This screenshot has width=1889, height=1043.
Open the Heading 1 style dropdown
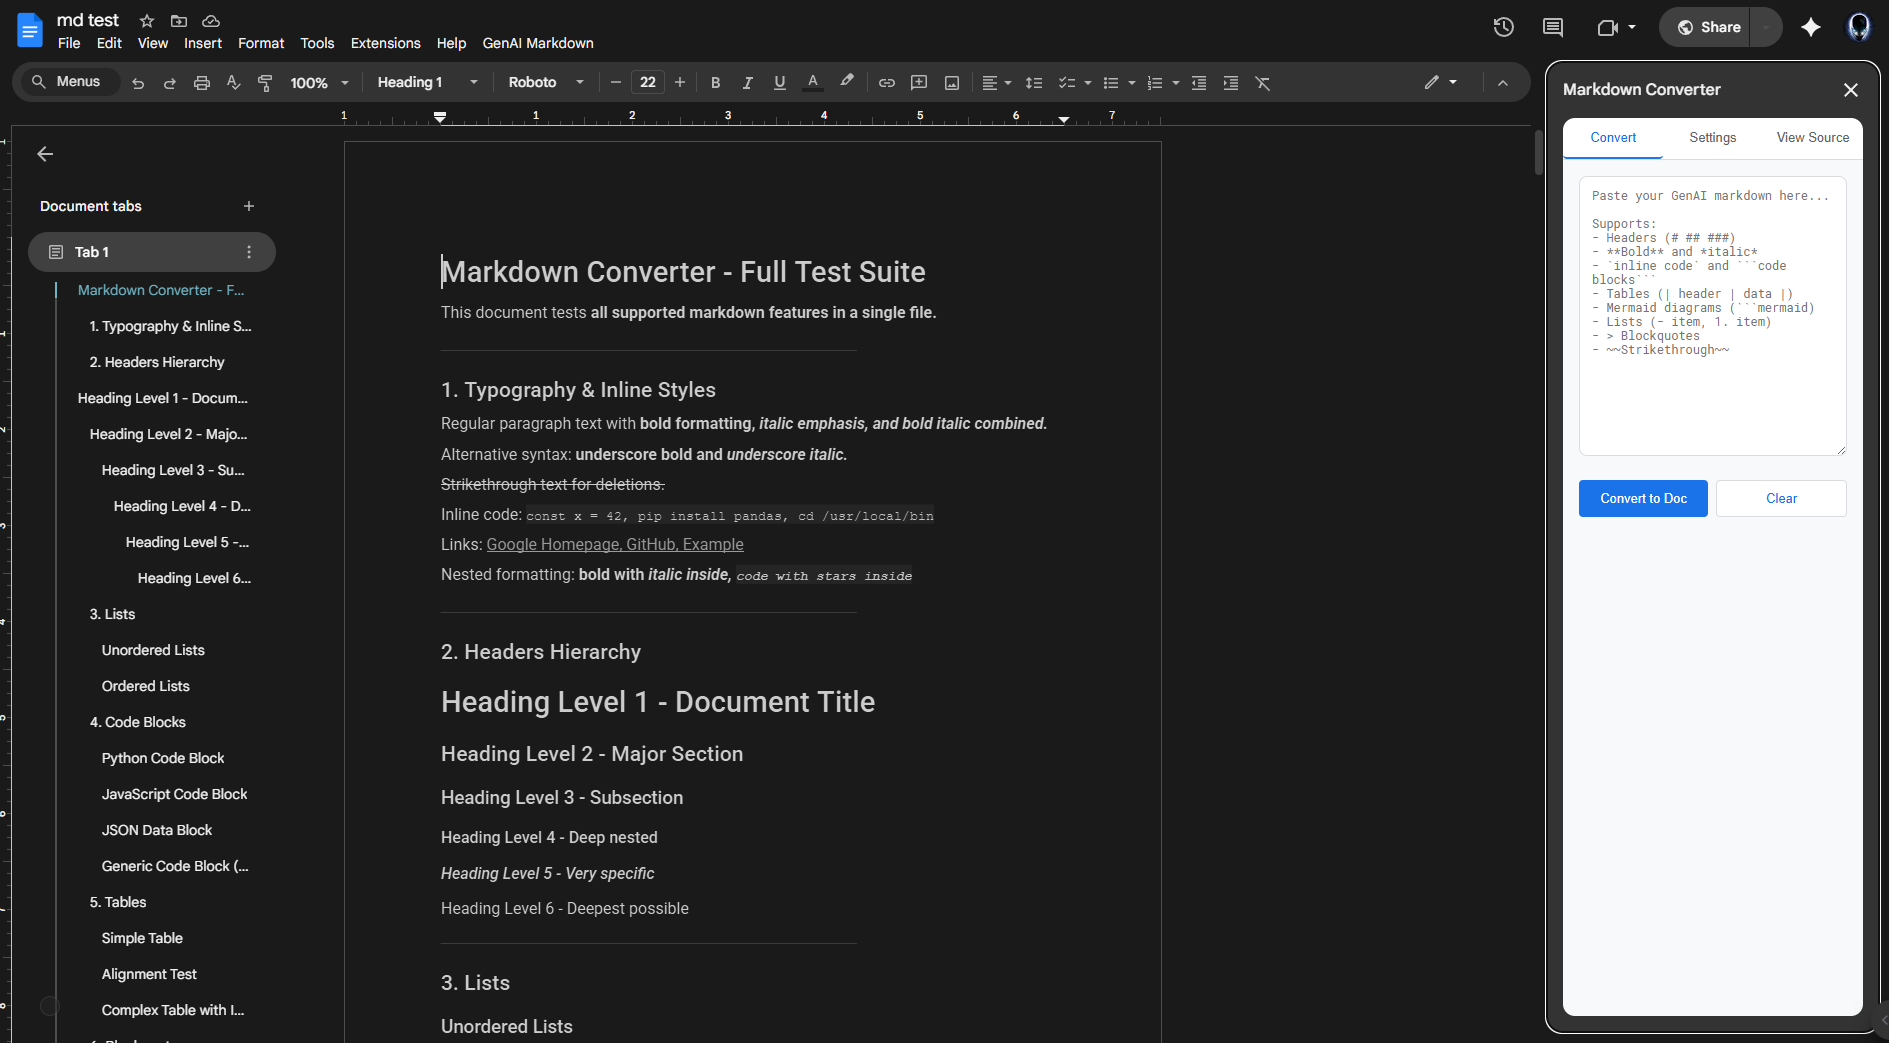[x=427, y=83]
